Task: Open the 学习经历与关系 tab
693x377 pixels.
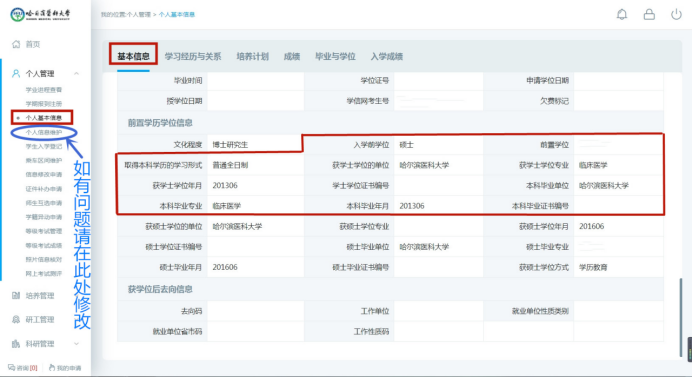Action: 193,56
